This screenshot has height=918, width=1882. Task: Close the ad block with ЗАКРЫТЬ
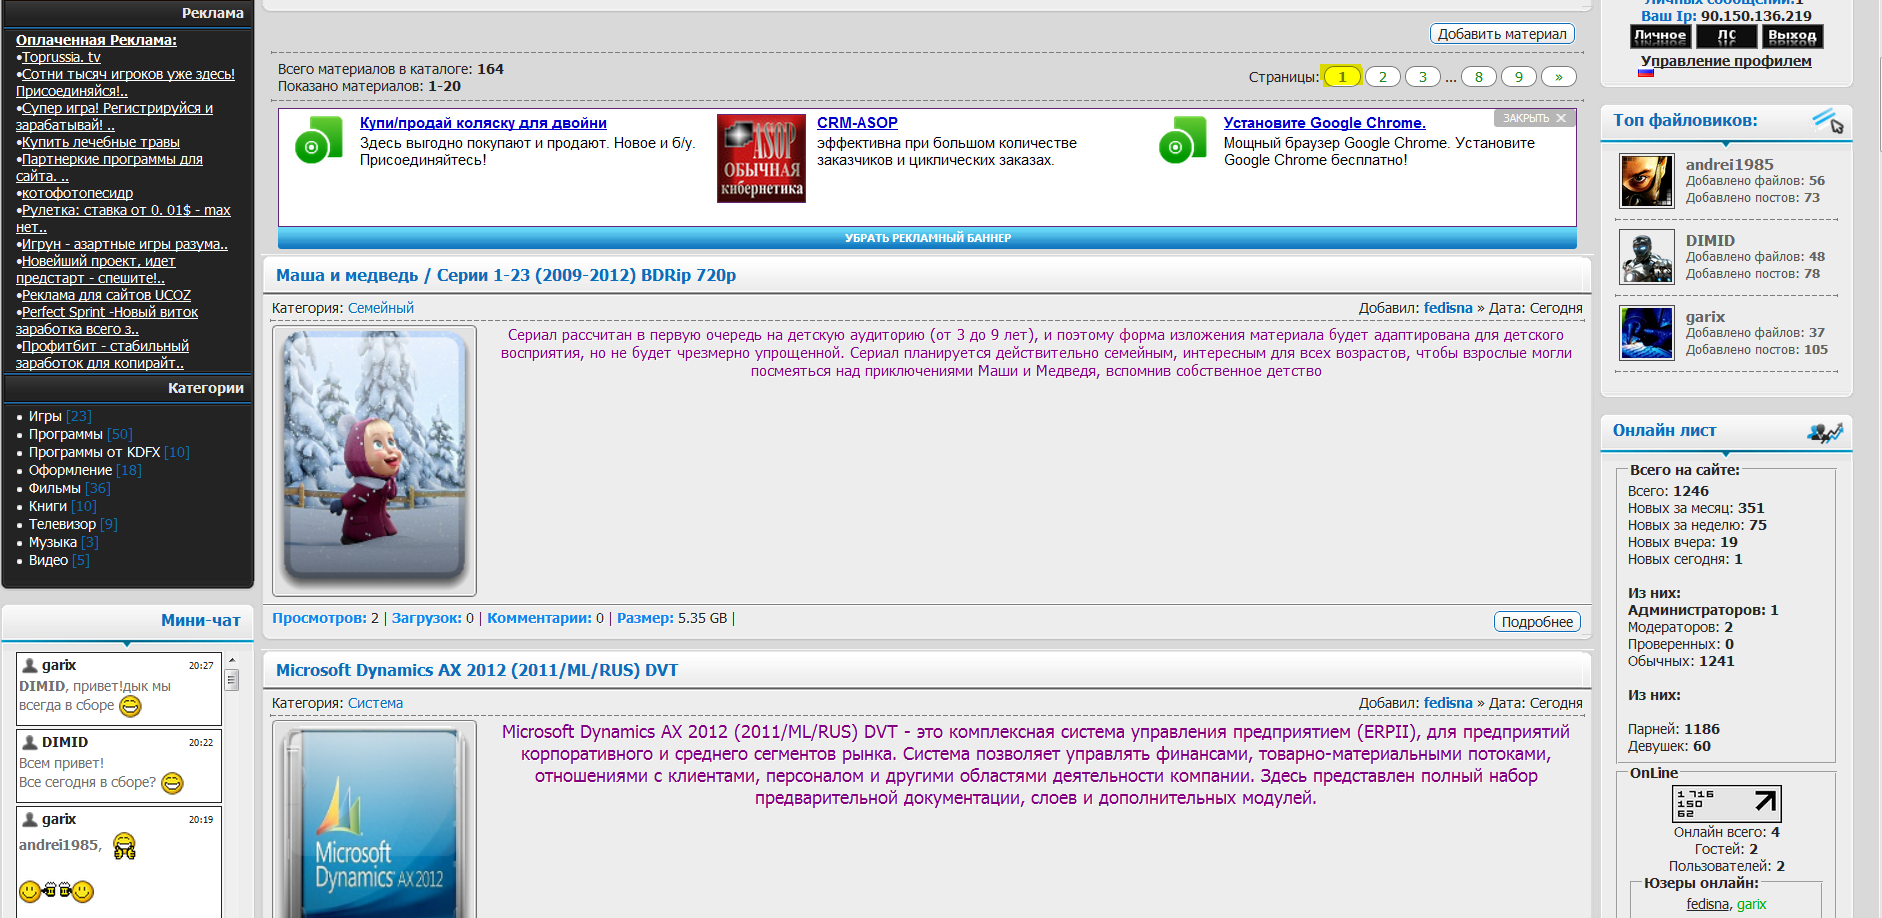[x=1534, y=118]
